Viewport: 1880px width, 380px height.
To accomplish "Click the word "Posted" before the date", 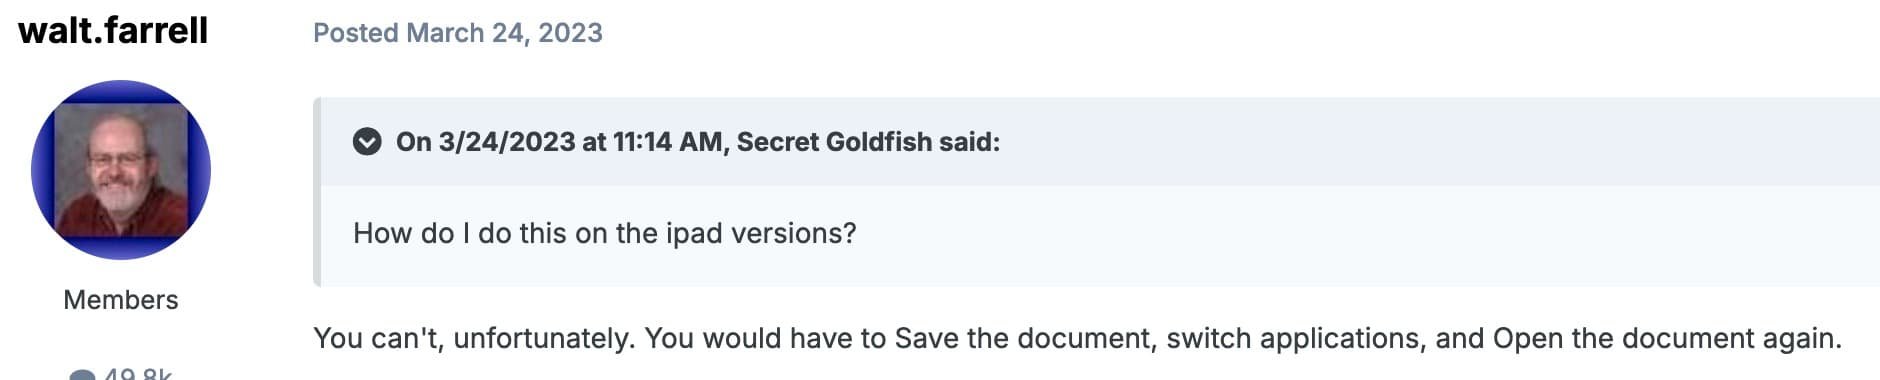I will pos(356,33).
